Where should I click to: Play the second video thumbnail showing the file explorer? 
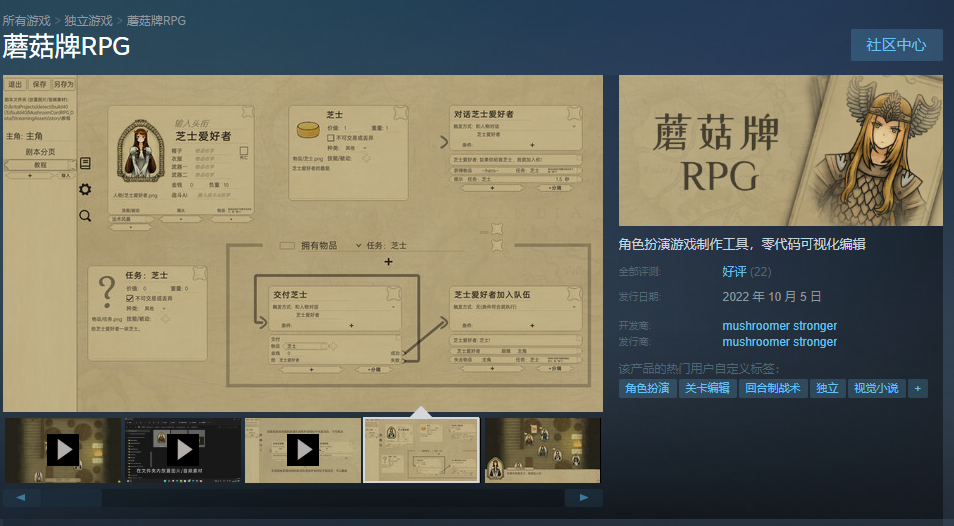tap(183, 450)
